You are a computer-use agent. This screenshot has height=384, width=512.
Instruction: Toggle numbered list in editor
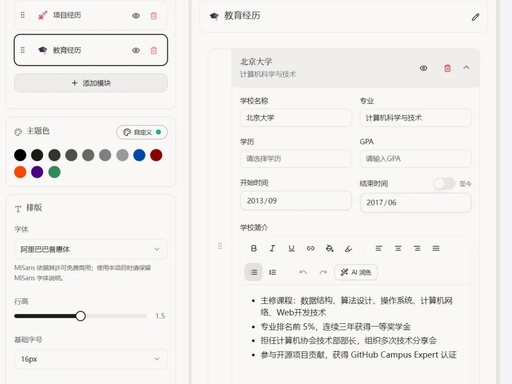(x=272, y=272)
